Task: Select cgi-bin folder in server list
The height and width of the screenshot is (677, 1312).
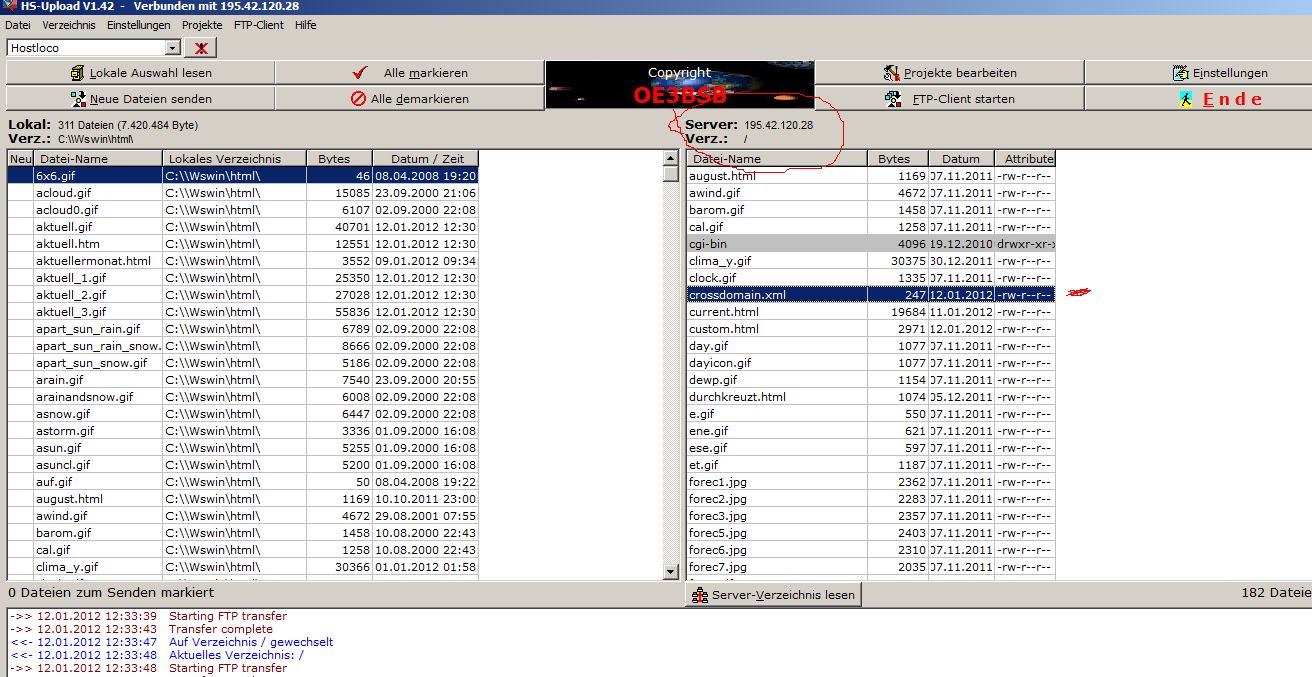Action: [708, 244]
